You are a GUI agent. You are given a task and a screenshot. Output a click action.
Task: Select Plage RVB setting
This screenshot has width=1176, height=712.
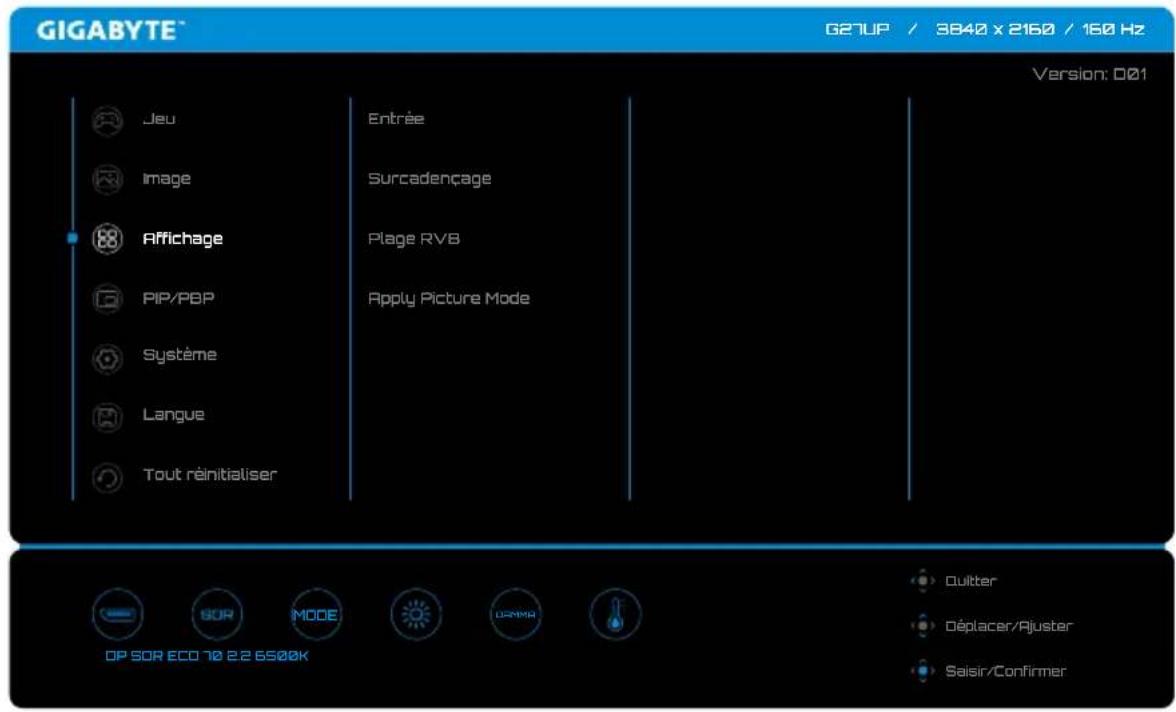tap(413, 239)
